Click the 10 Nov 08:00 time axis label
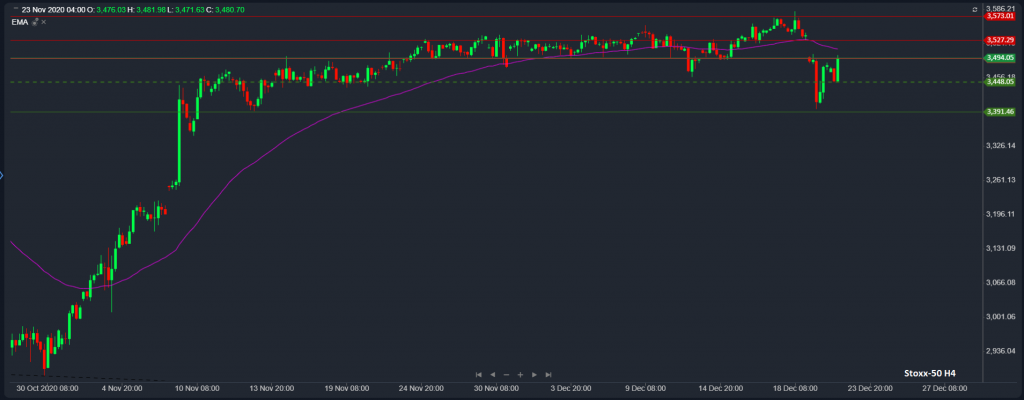Image resolution: width=1024 pixels, height=400 pixels. [x=195, y=387]
